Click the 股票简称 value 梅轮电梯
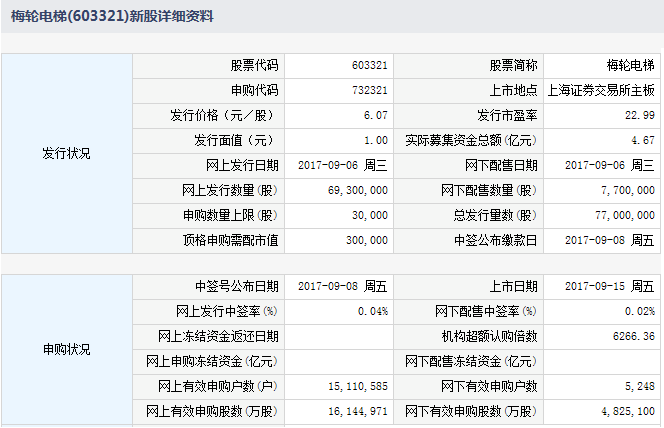This screenshot has height=428, width=664. point(630,65)
